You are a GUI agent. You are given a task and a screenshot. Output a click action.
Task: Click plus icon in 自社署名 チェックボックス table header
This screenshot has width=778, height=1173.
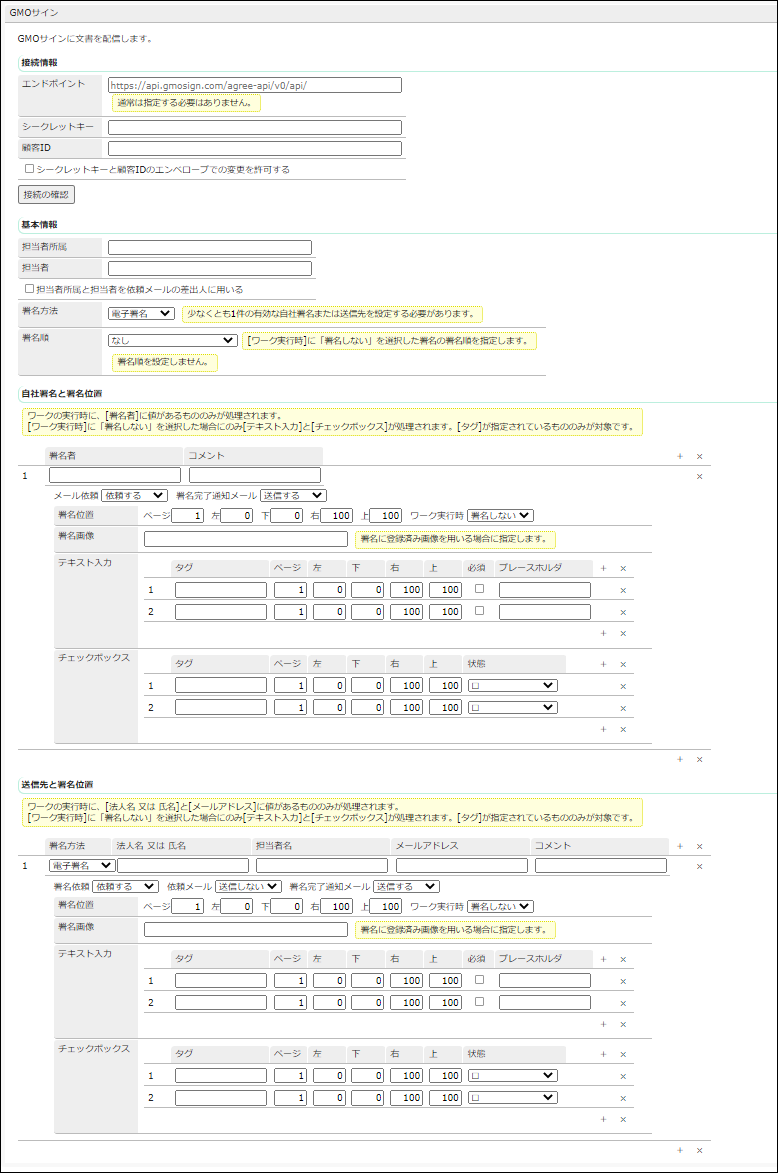603,664
